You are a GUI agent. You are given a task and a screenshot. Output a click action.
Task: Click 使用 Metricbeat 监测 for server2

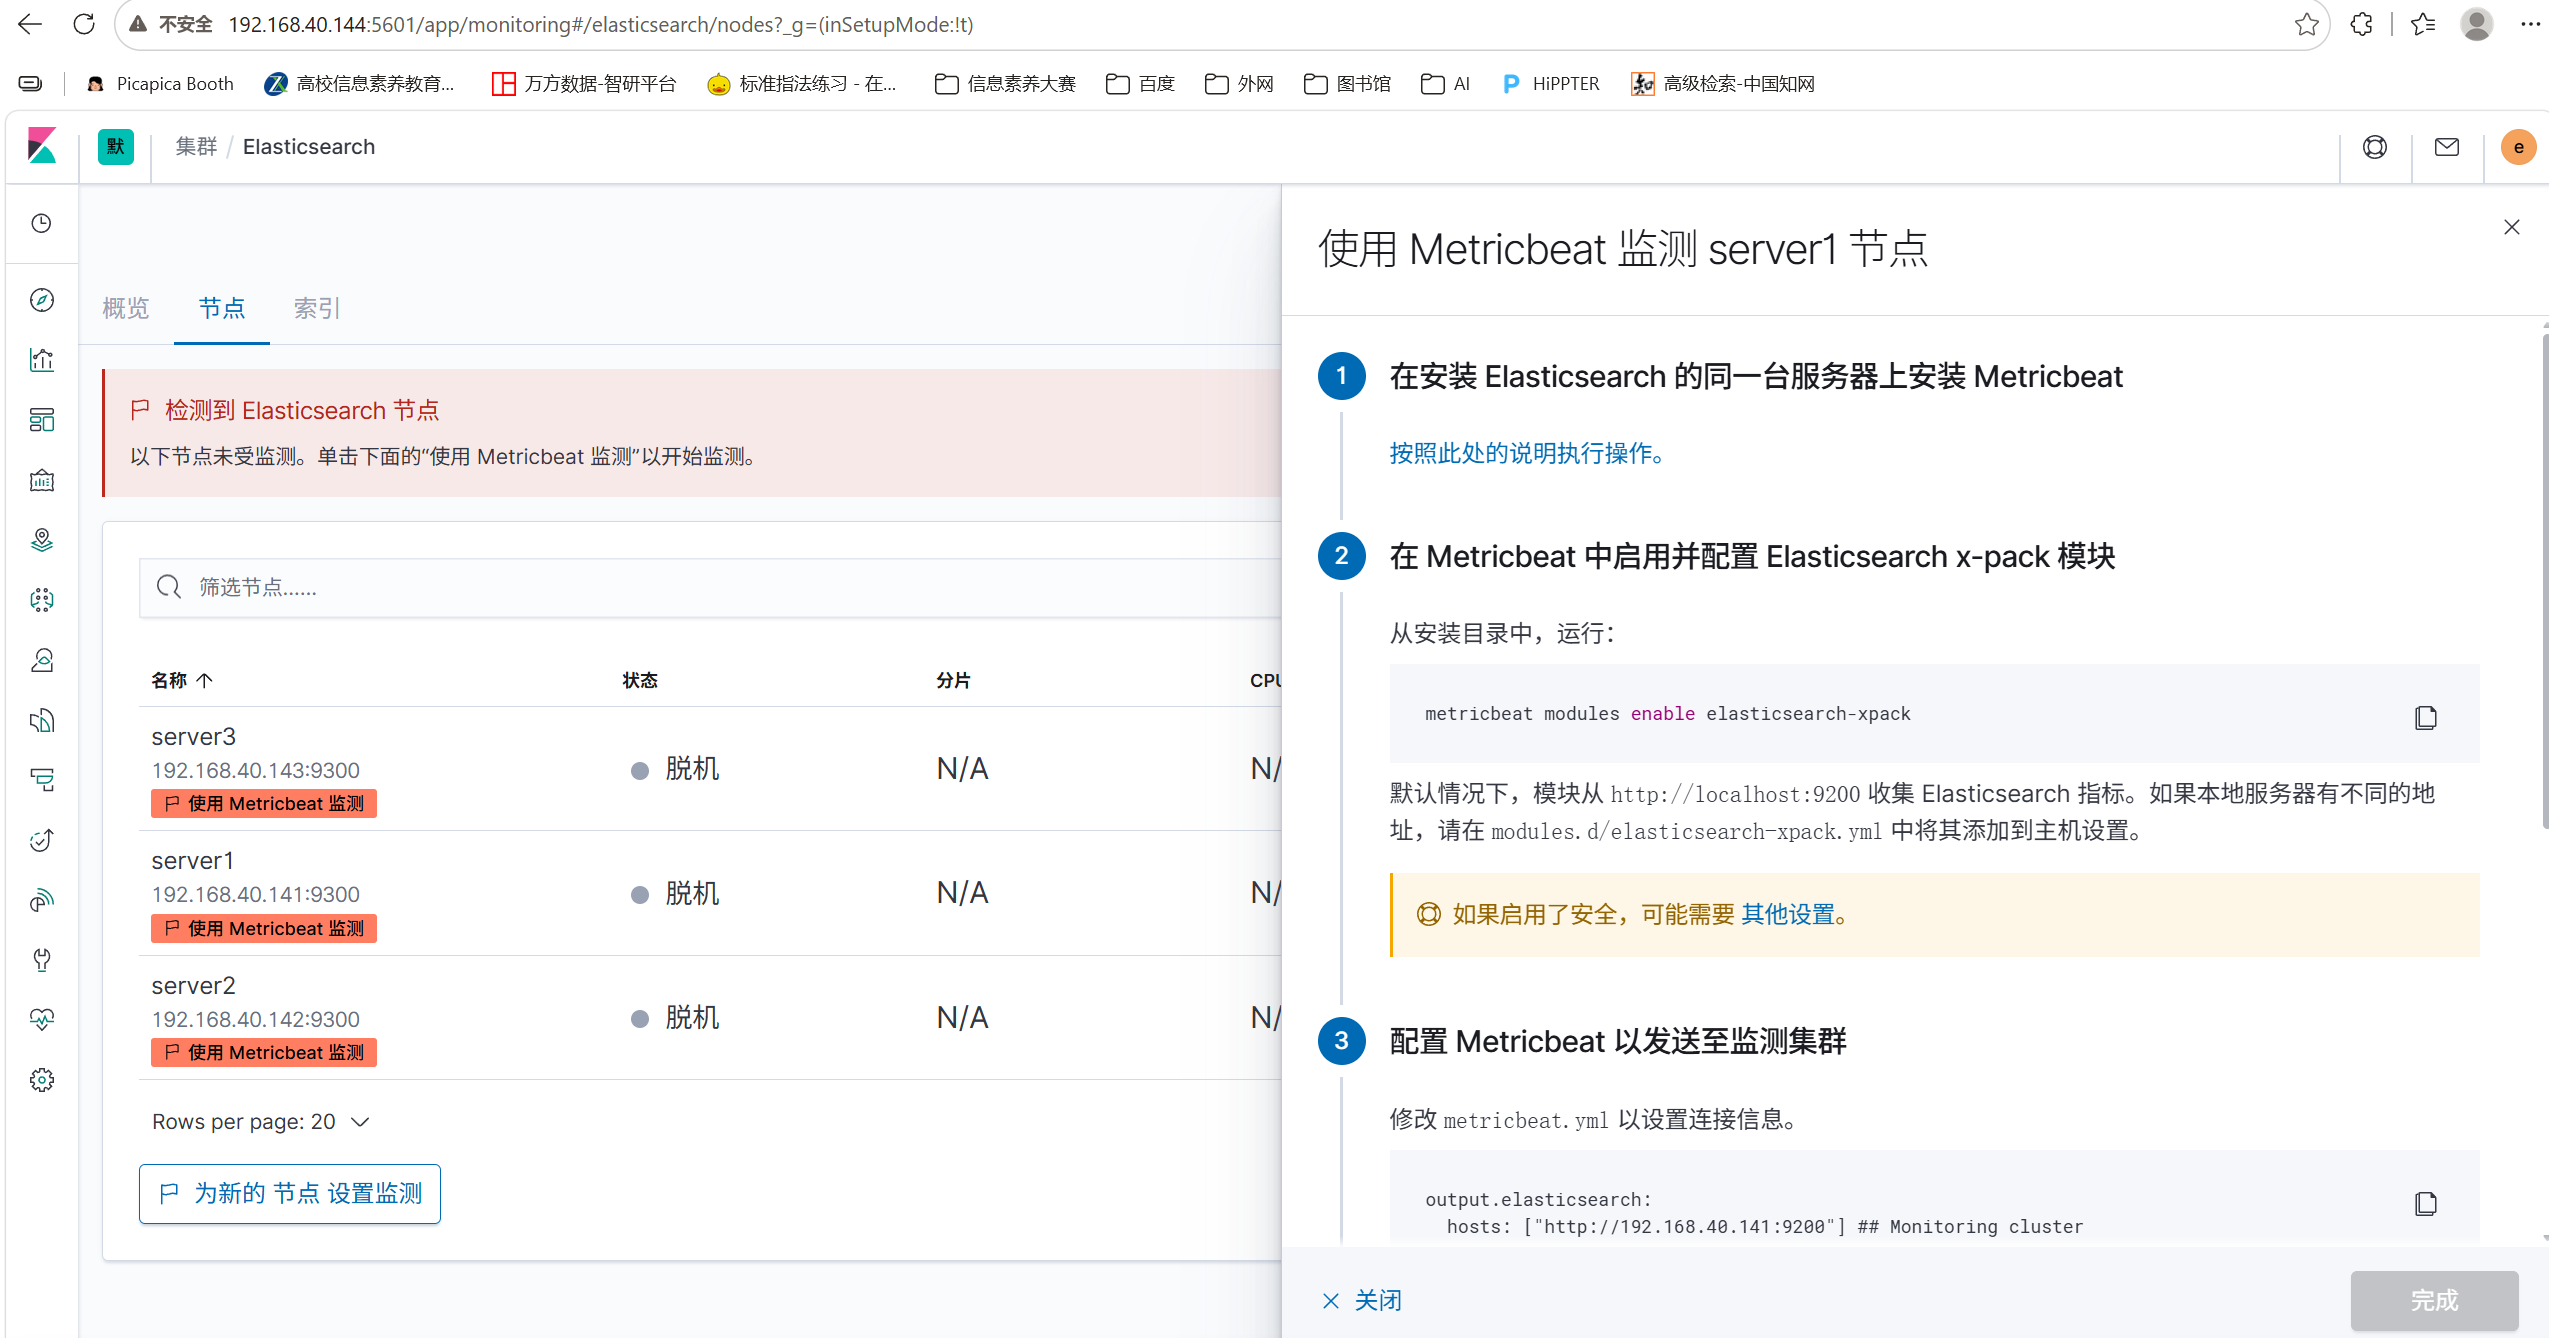pos(264,1053)
